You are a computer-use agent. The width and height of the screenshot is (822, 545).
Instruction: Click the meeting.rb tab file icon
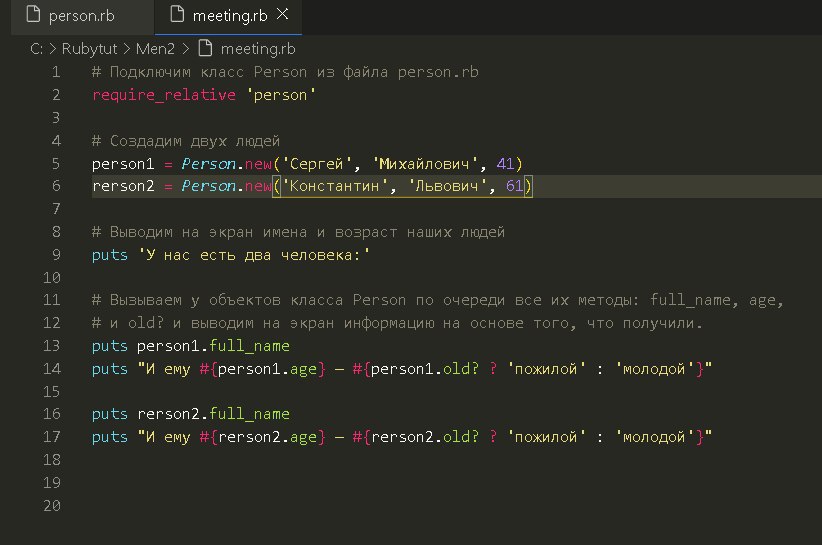[x=177, y=14]
